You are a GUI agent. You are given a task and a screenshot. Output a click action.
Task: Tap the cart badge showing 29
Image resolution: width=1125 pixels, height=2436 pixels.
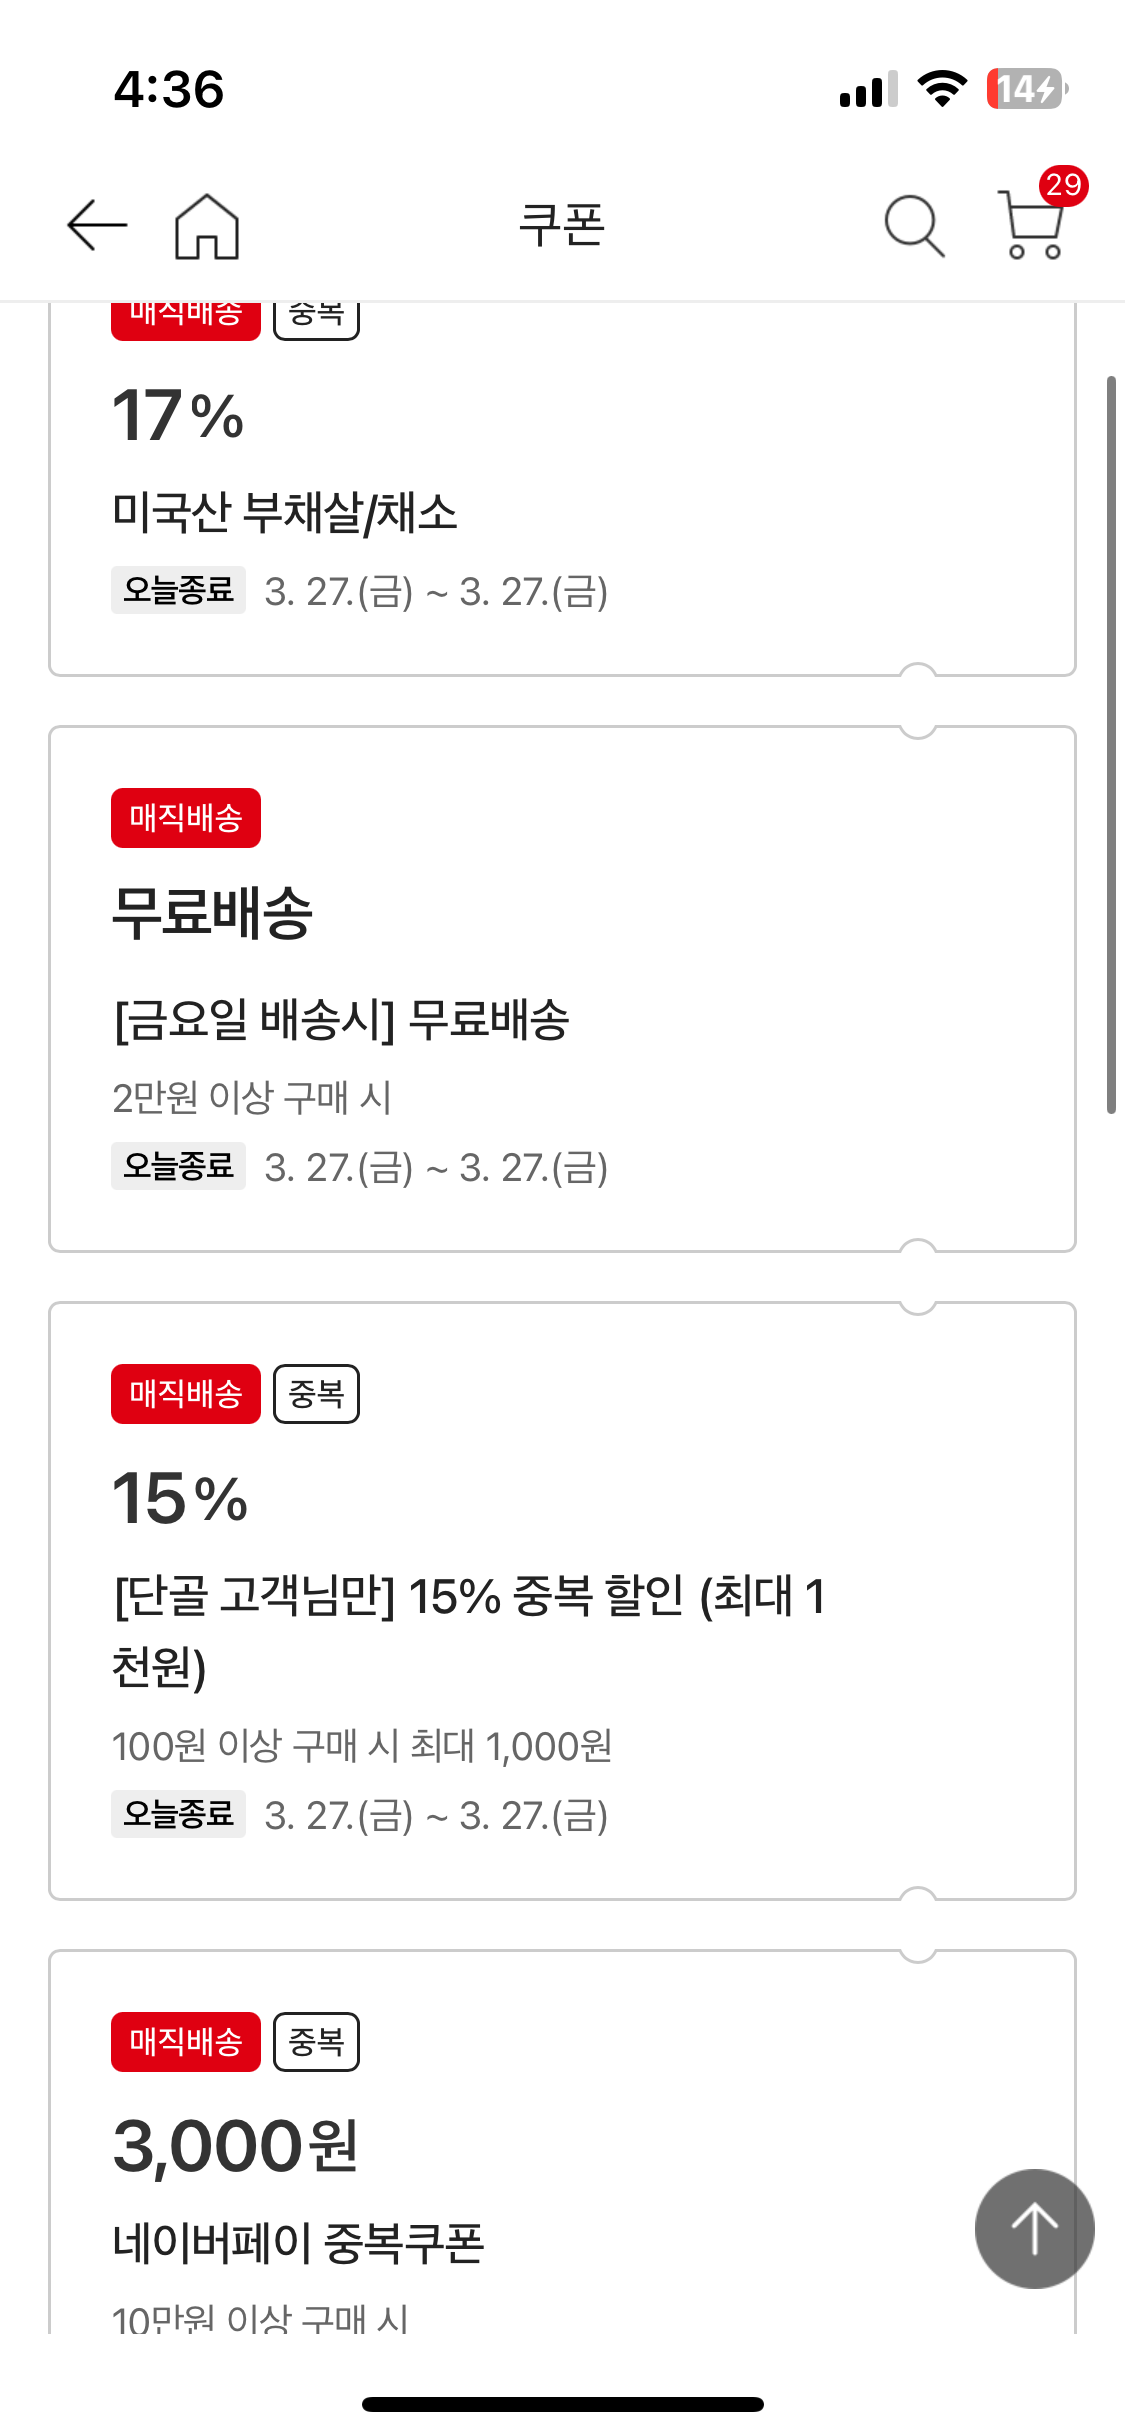(x=1062, y=186)
